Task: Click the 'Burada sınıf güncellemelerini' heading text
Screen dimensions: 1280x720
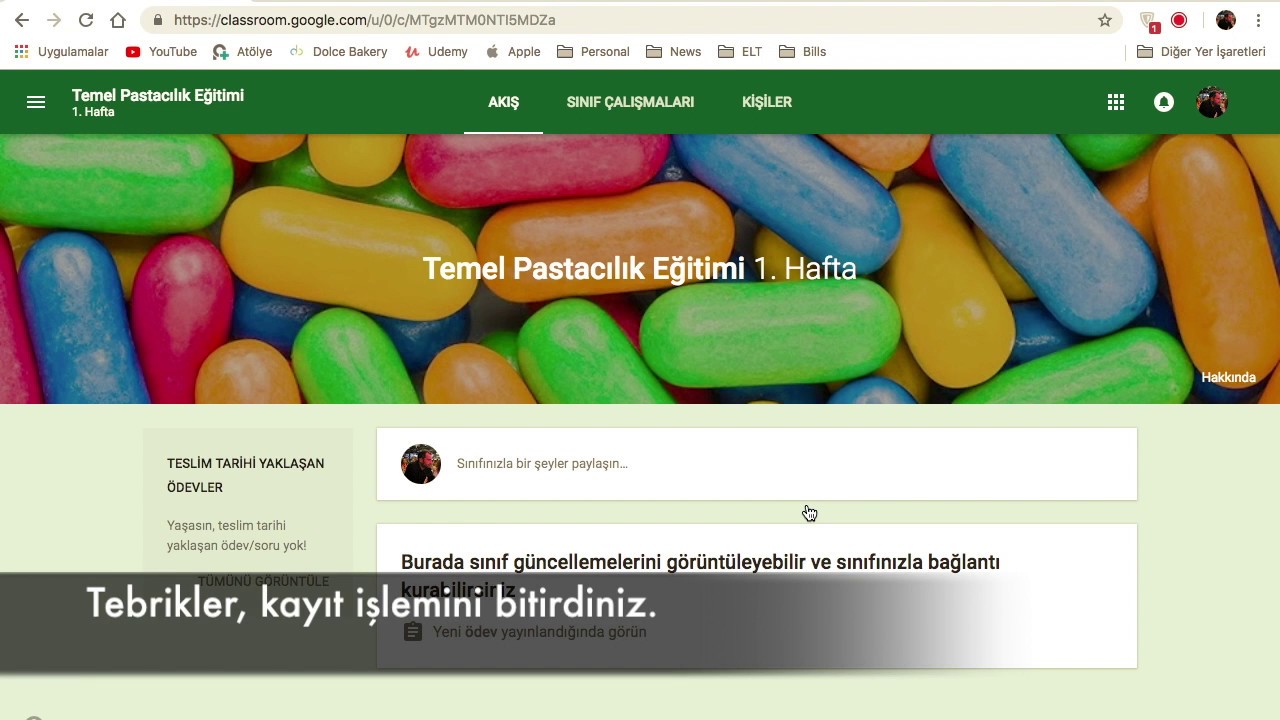Action: (700, 575)
